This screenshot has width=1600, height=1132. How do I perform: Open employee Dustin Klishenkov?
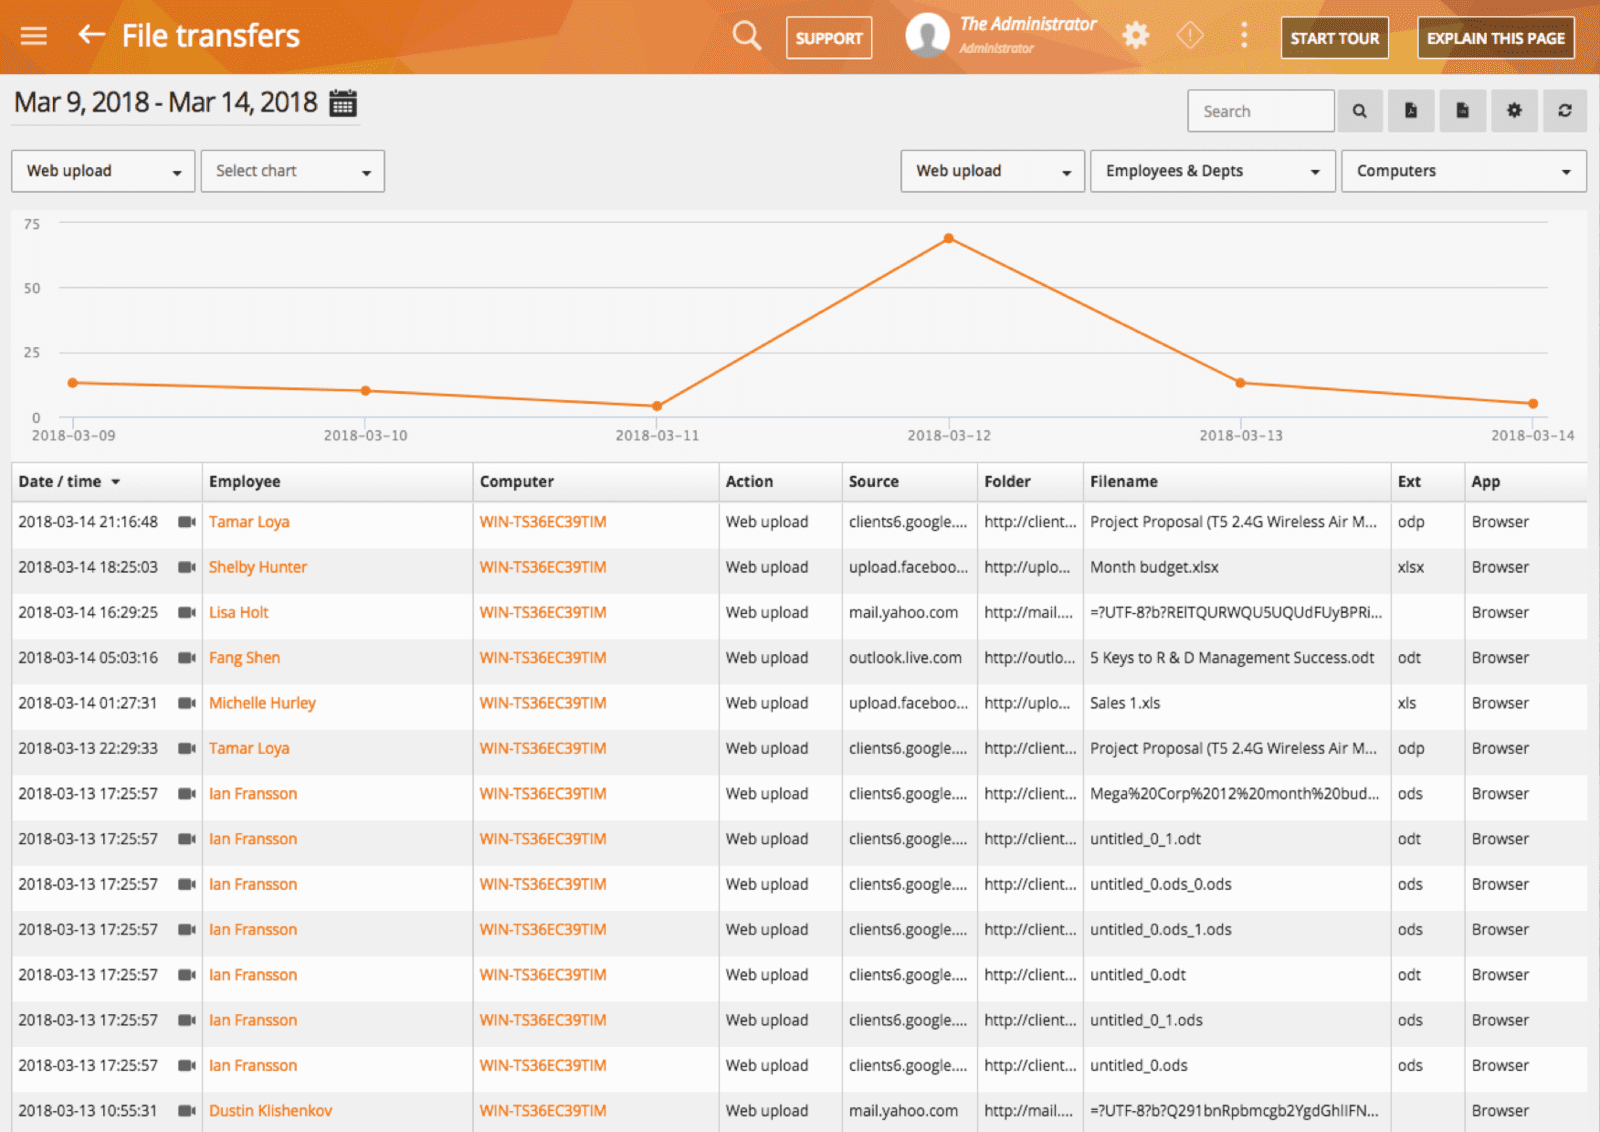tap(270, 1110)
